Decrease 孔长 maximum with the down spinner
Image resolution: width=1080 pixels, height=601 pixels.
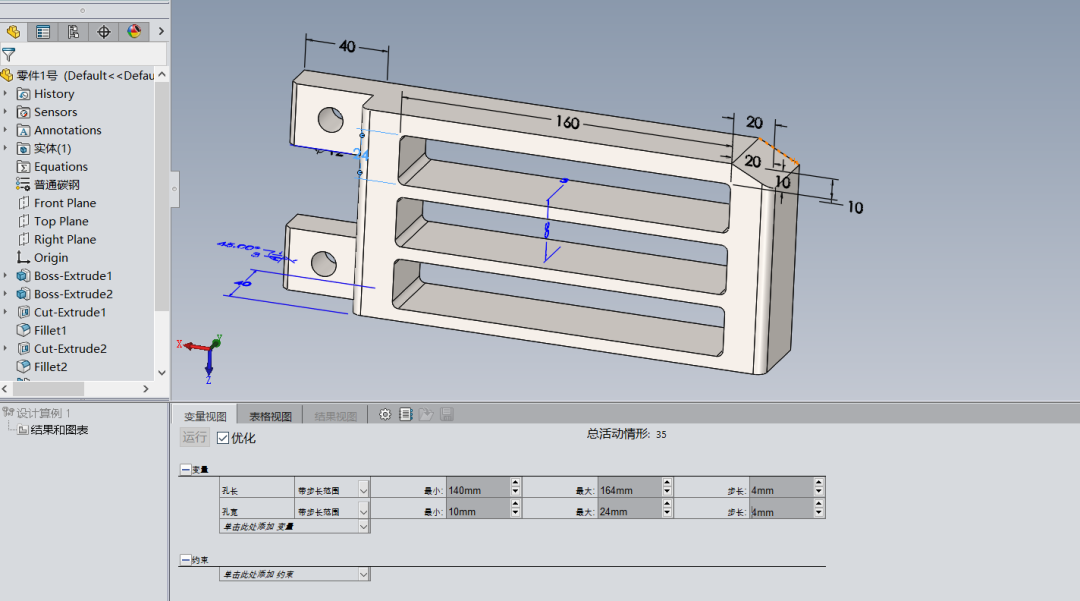coord(667,492)
